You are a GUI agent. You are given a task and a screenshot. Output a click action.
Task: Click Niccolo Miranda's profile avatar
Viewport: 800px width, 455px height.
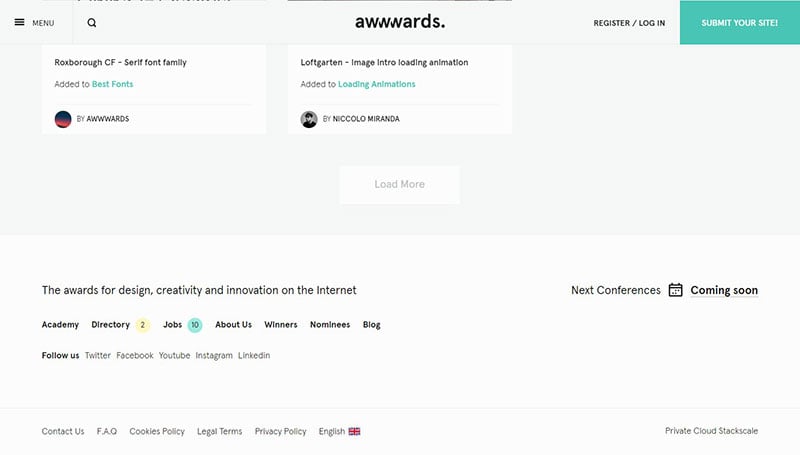tap(309, 119)
